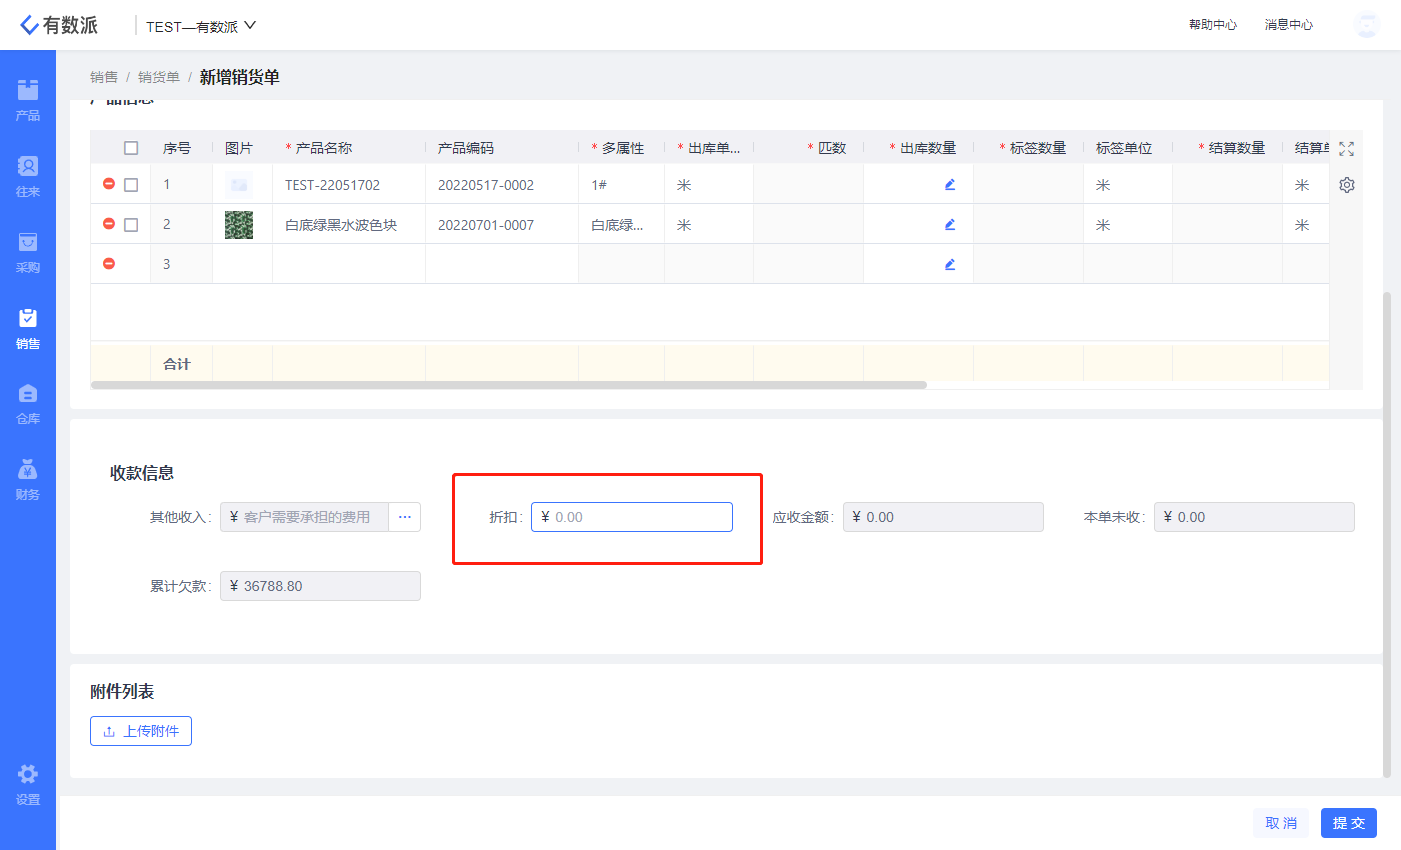Click the table horizontal scrollbar
1401x850 pixels.
point(509,384)
